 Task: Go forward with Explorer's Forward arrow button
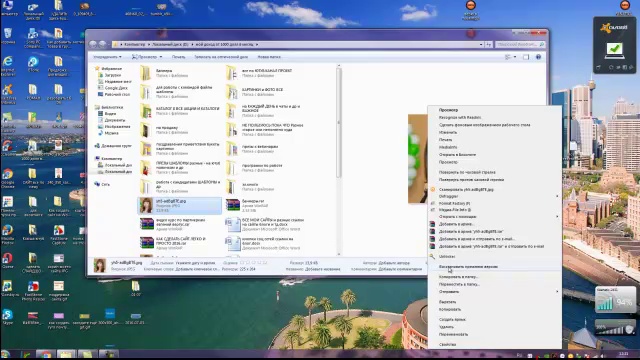[x=102, y=44]
